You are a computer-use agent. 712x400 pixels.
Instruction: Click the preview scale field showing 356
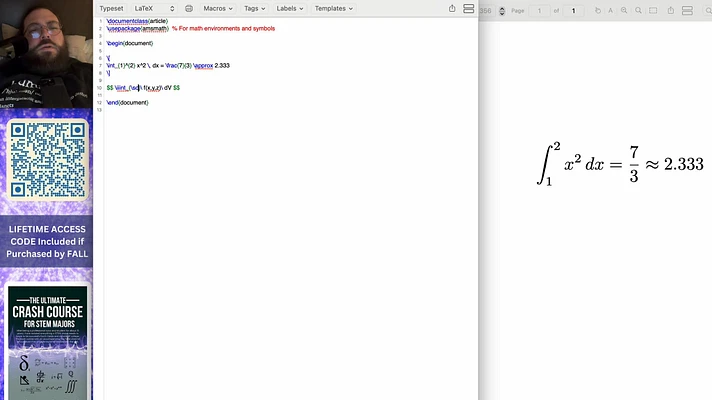[486, 11]
